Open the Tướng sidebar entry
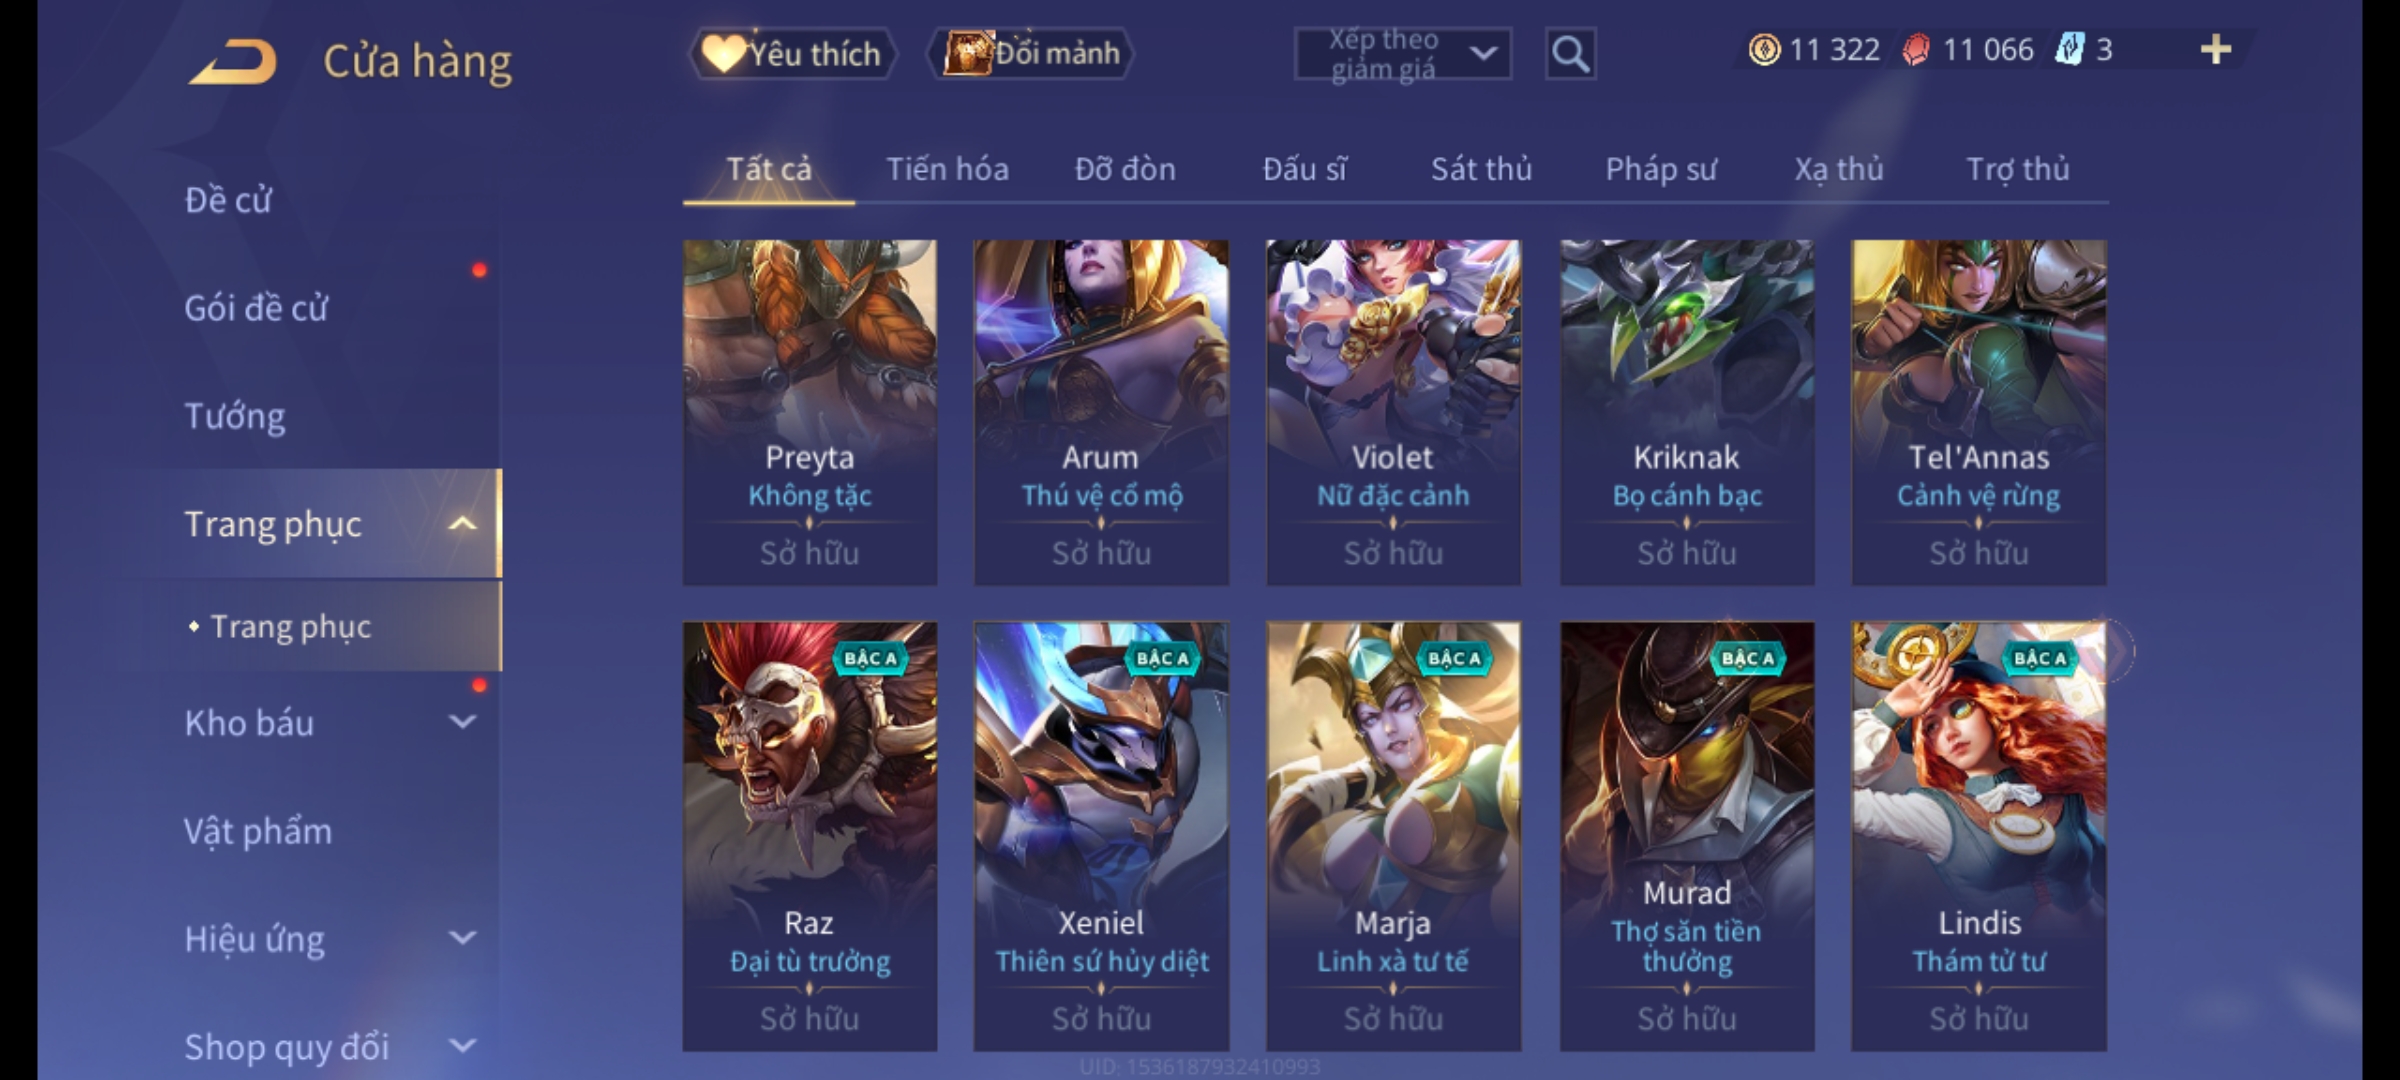The image size is (2400, 1080). [235, 416]
